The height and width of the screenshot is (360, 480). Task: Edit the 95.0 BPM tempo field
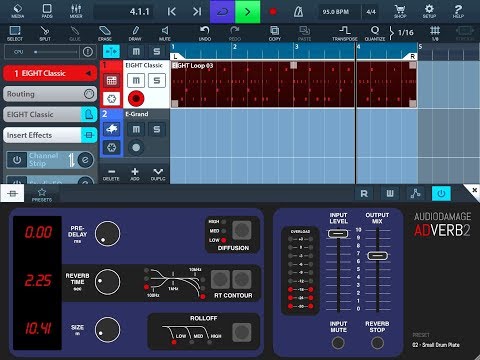pos(336,12)
